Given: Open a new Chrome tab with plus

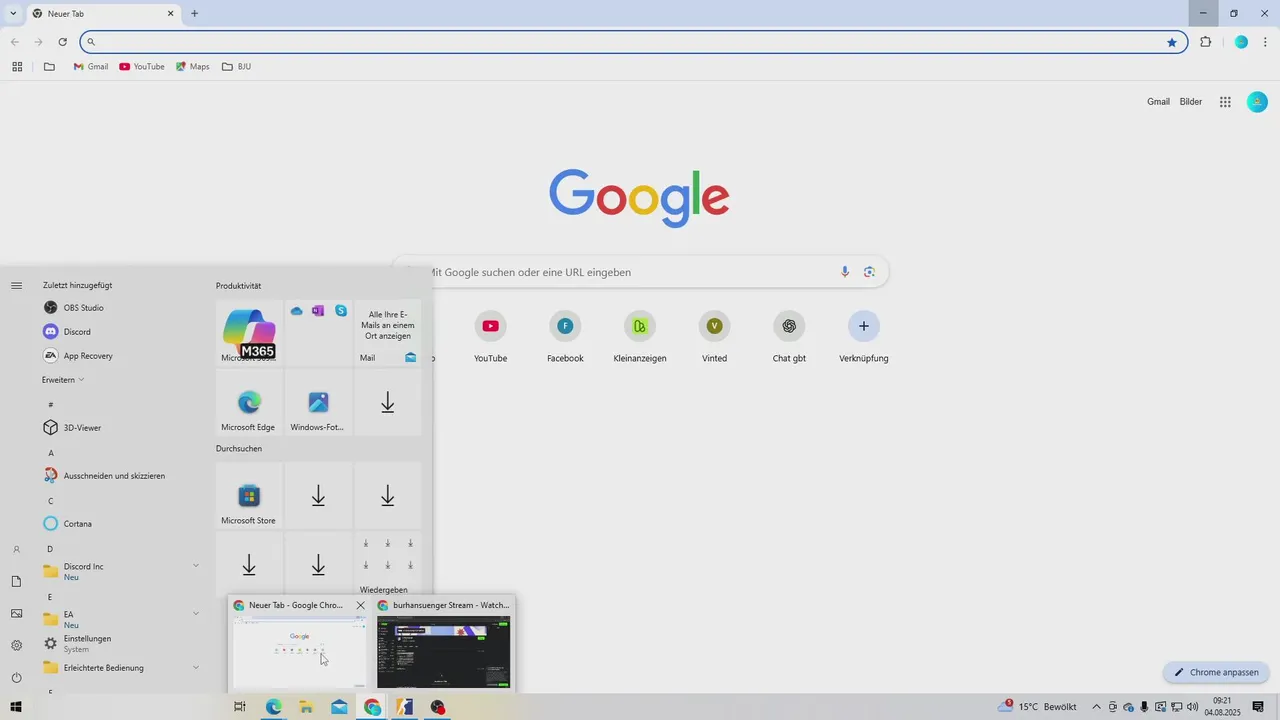Looking at the screenshot, I should tap(194, 13).
